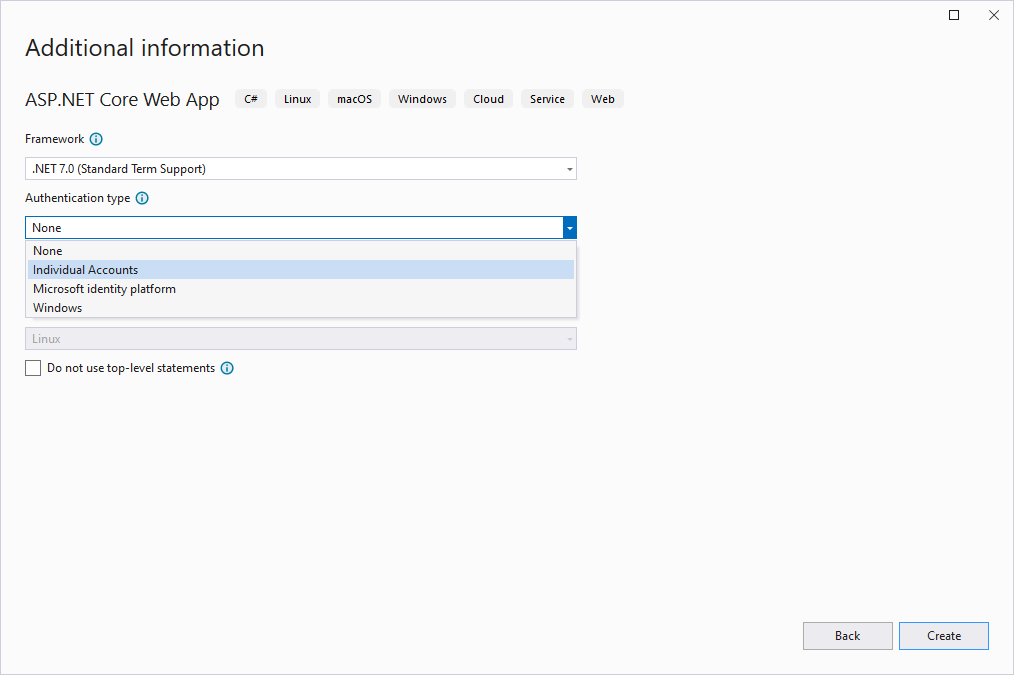Open the Framework dropdown

pos(301,169)
